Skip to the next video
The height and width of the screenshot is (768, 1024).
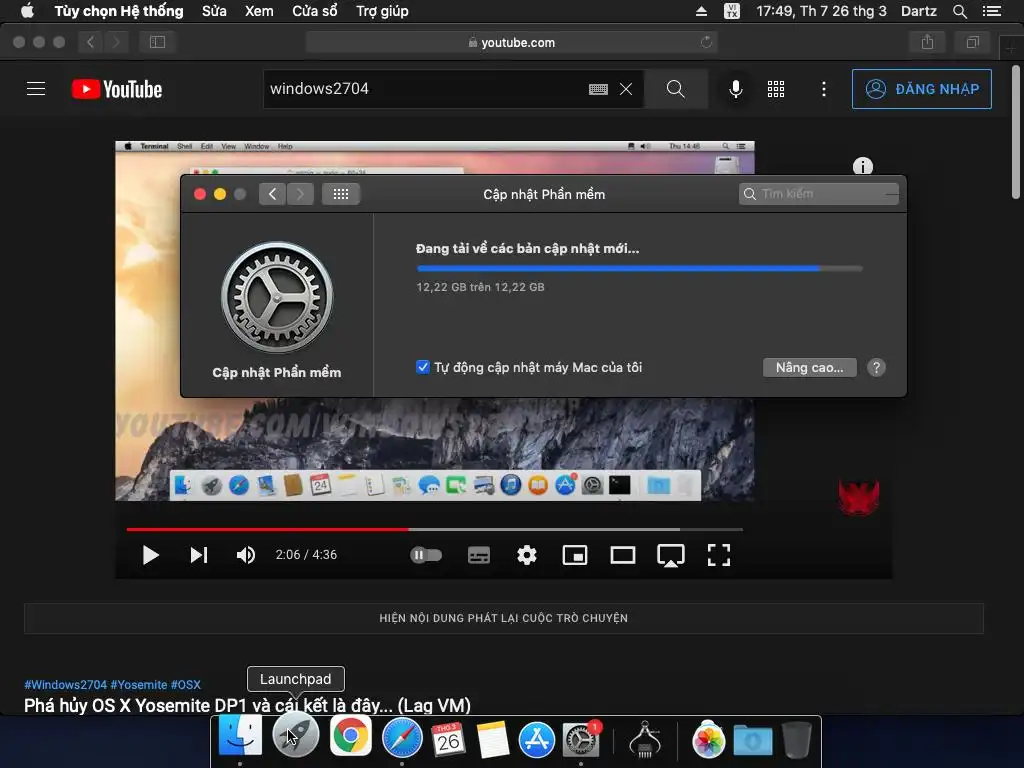(199, 555)
